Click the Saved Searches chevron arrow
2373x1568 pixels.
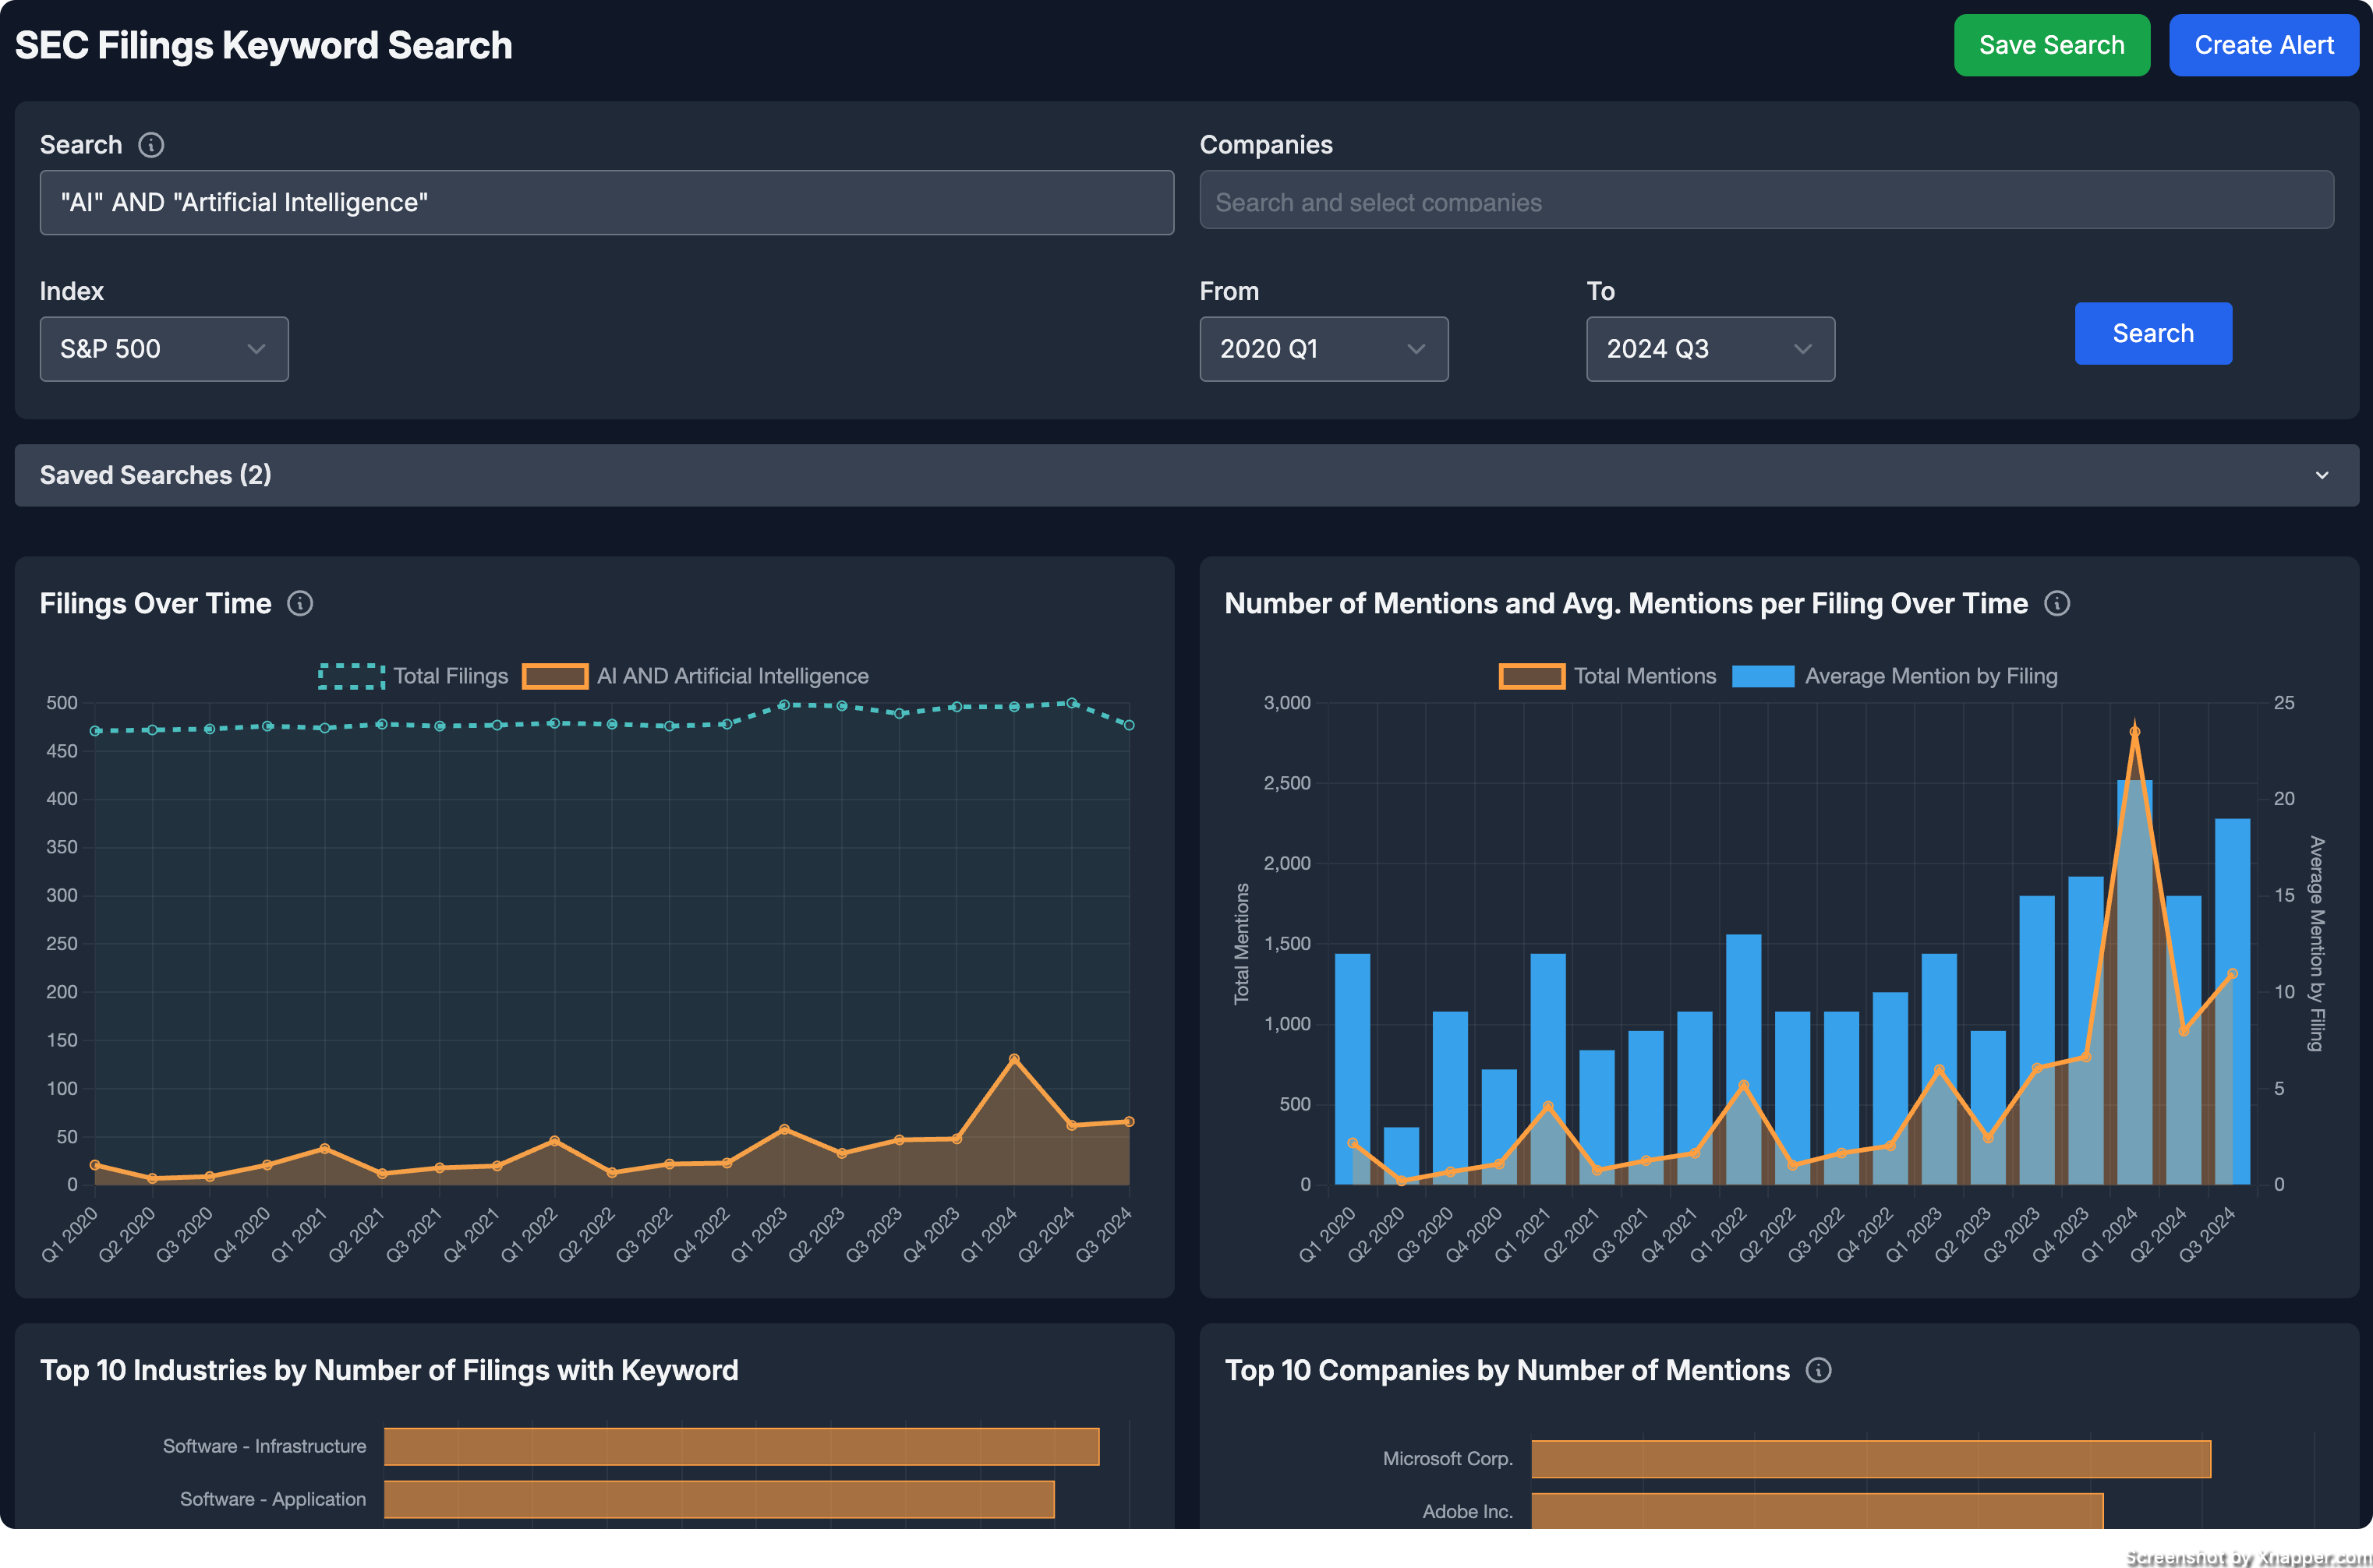[x=2322, y=475]
